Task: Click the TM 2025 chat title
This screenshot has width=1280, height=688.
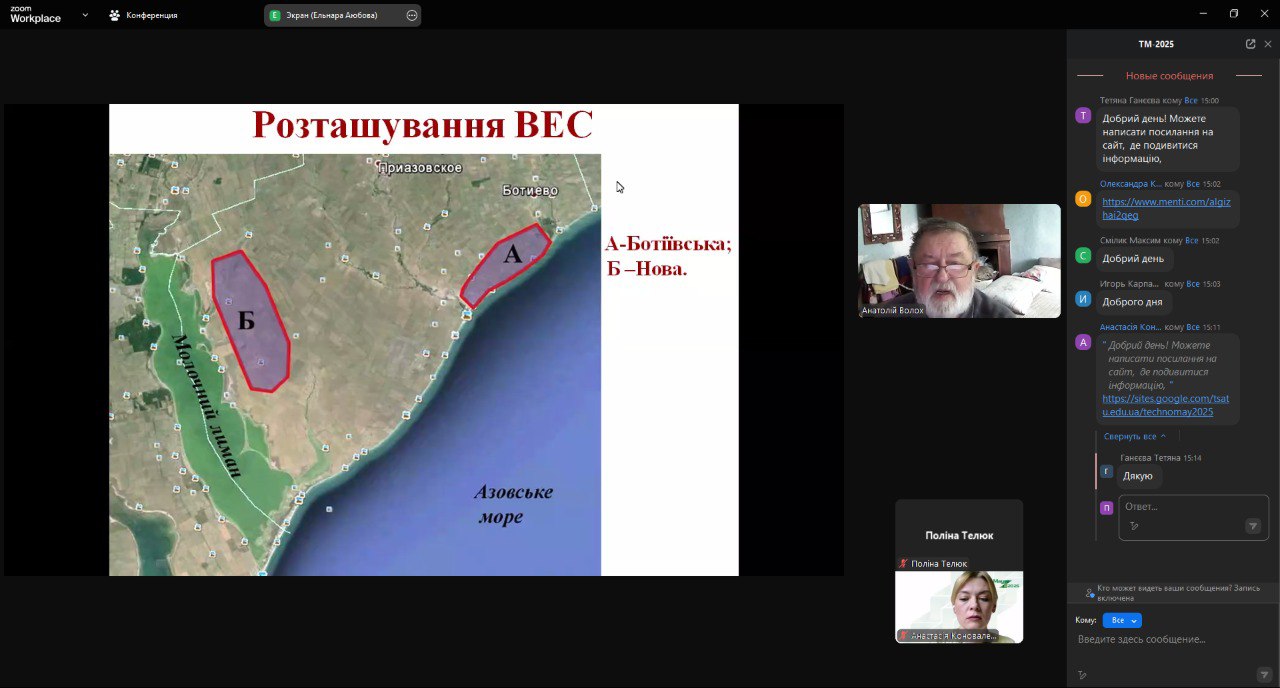Action: (x=1156, y=44)
